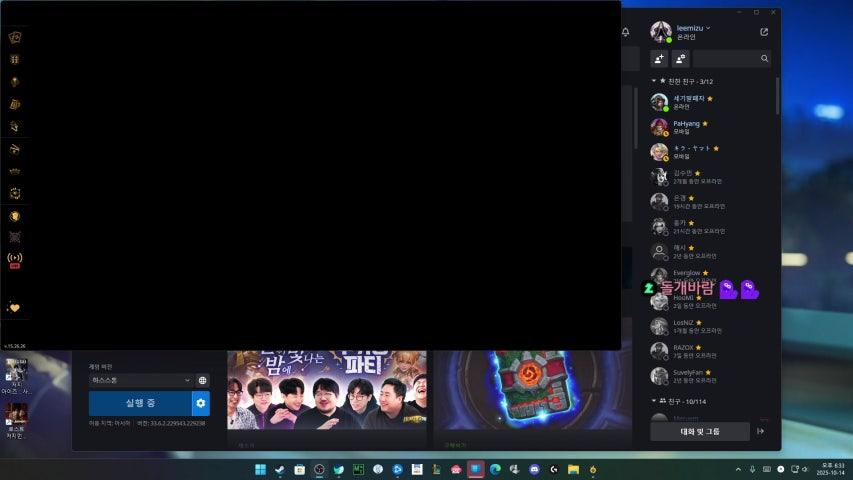The width and height of the screenshot is (853, 480).
Task: Click the friend settings icon beside add friend
Action: coord(681,58)
